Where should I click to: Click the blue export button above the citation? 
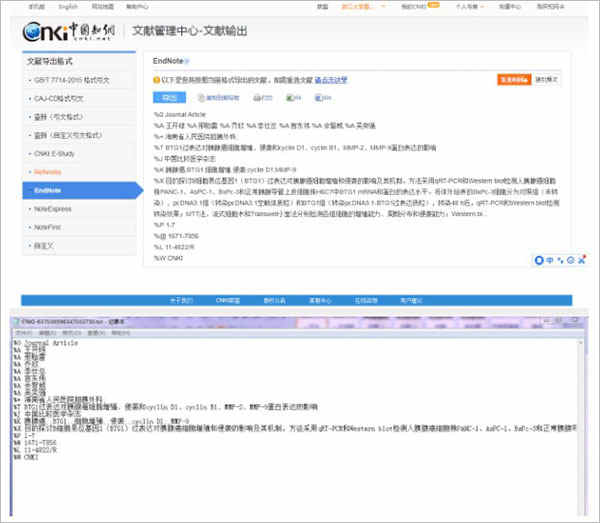click(x=170, y=98)
